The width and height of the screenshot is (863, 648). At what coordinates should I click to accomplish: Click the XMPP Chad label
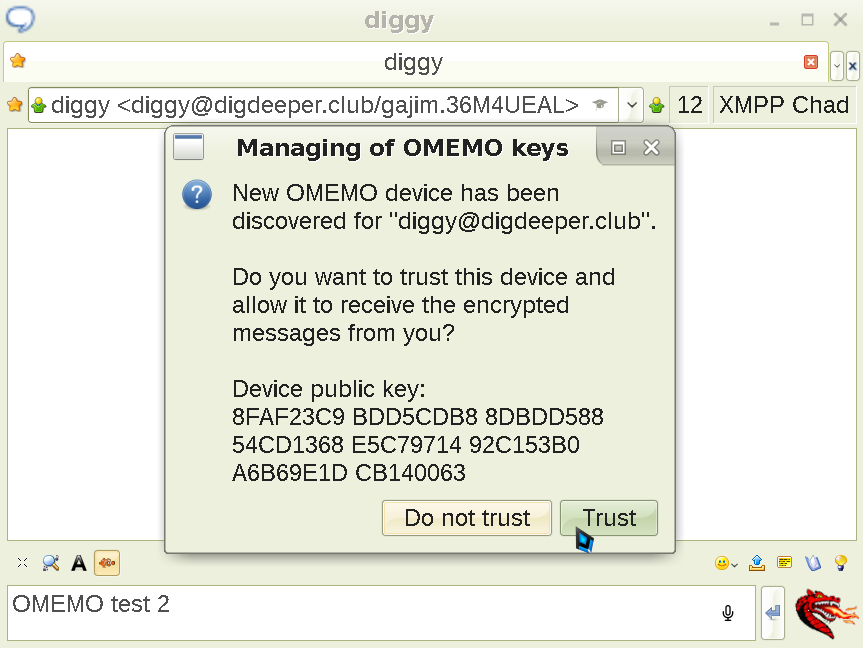click(x=785, y=104)
